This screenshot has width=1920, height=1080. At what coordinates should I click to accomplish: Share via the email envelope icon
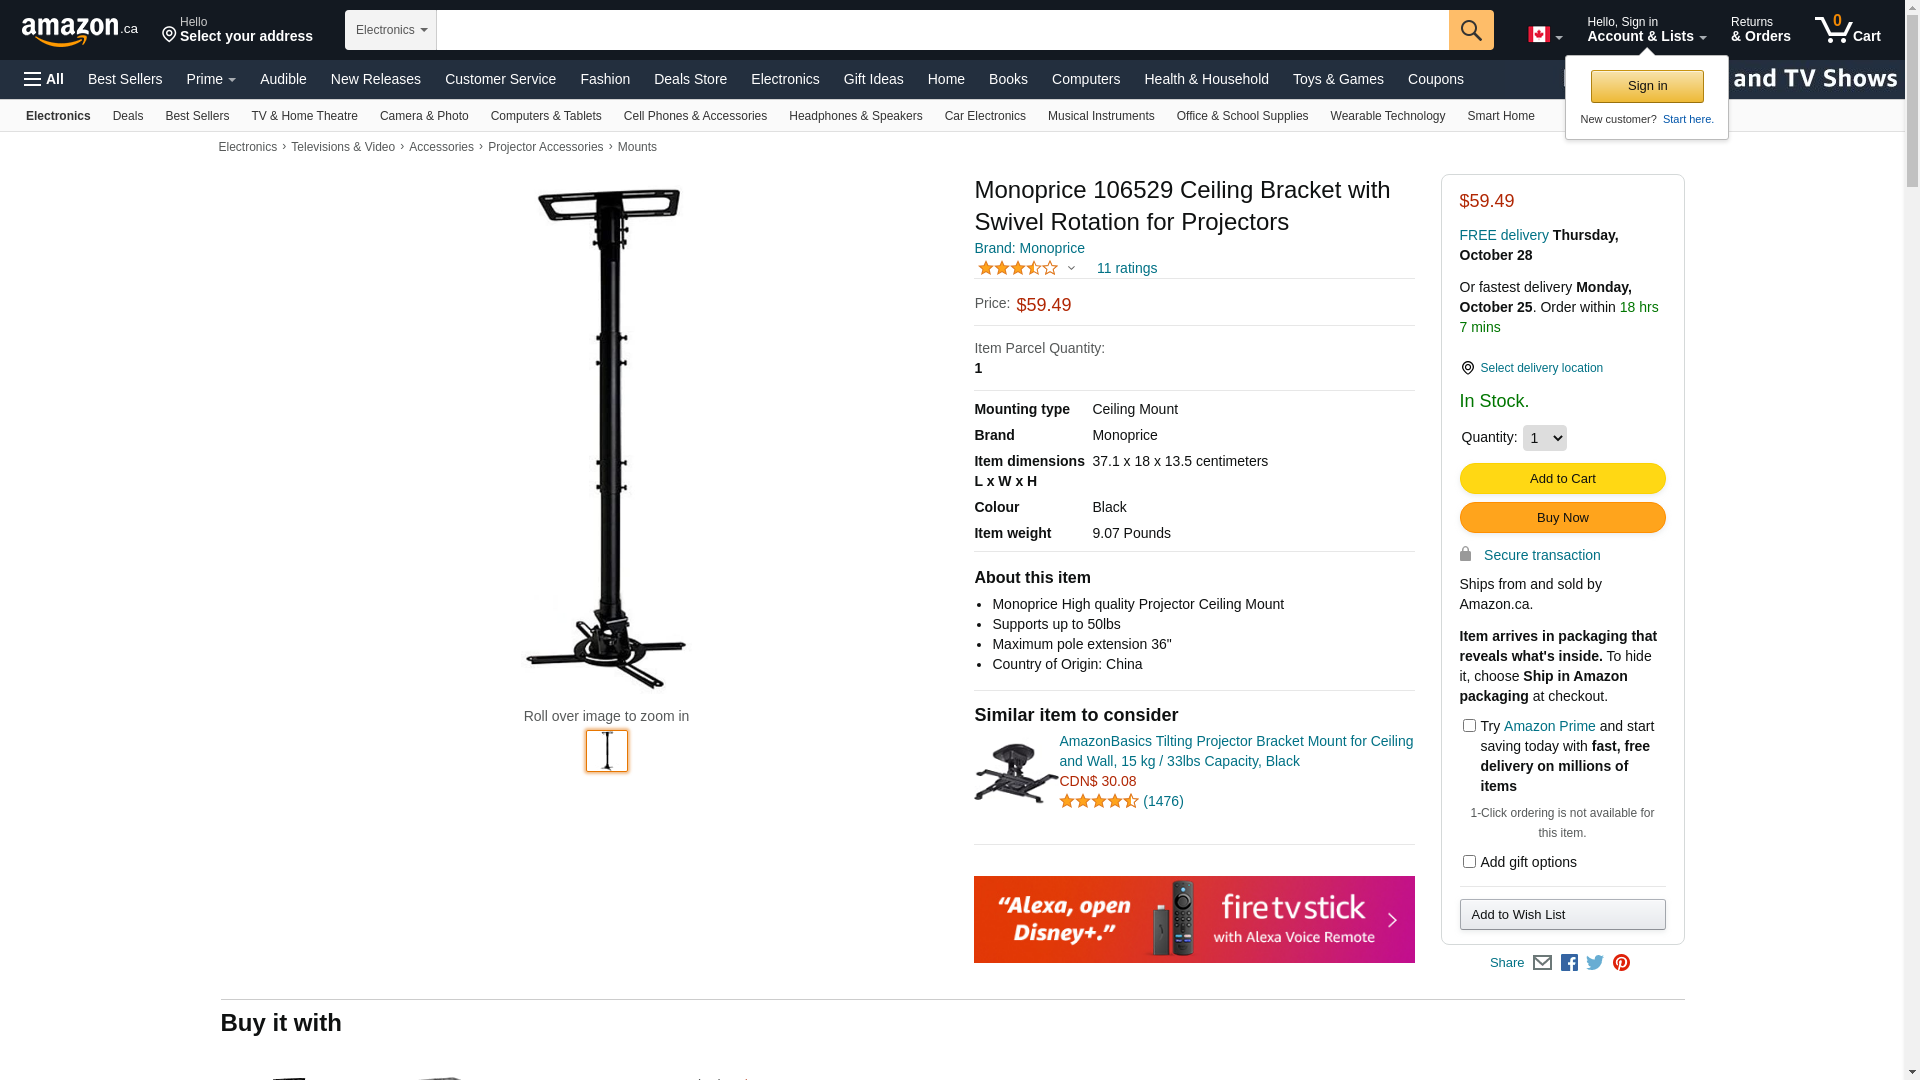pos(1542,962)
